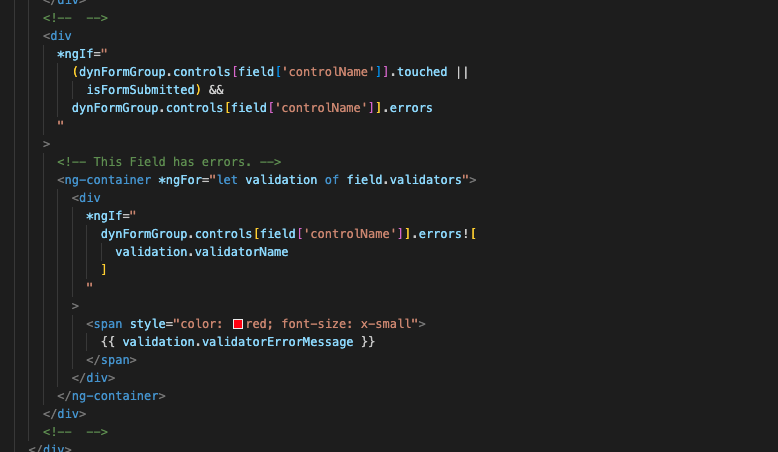Click the closing span tag
The height and width of the screenshot is (452, 778).
pyautogui.click(x=111, y=360)
